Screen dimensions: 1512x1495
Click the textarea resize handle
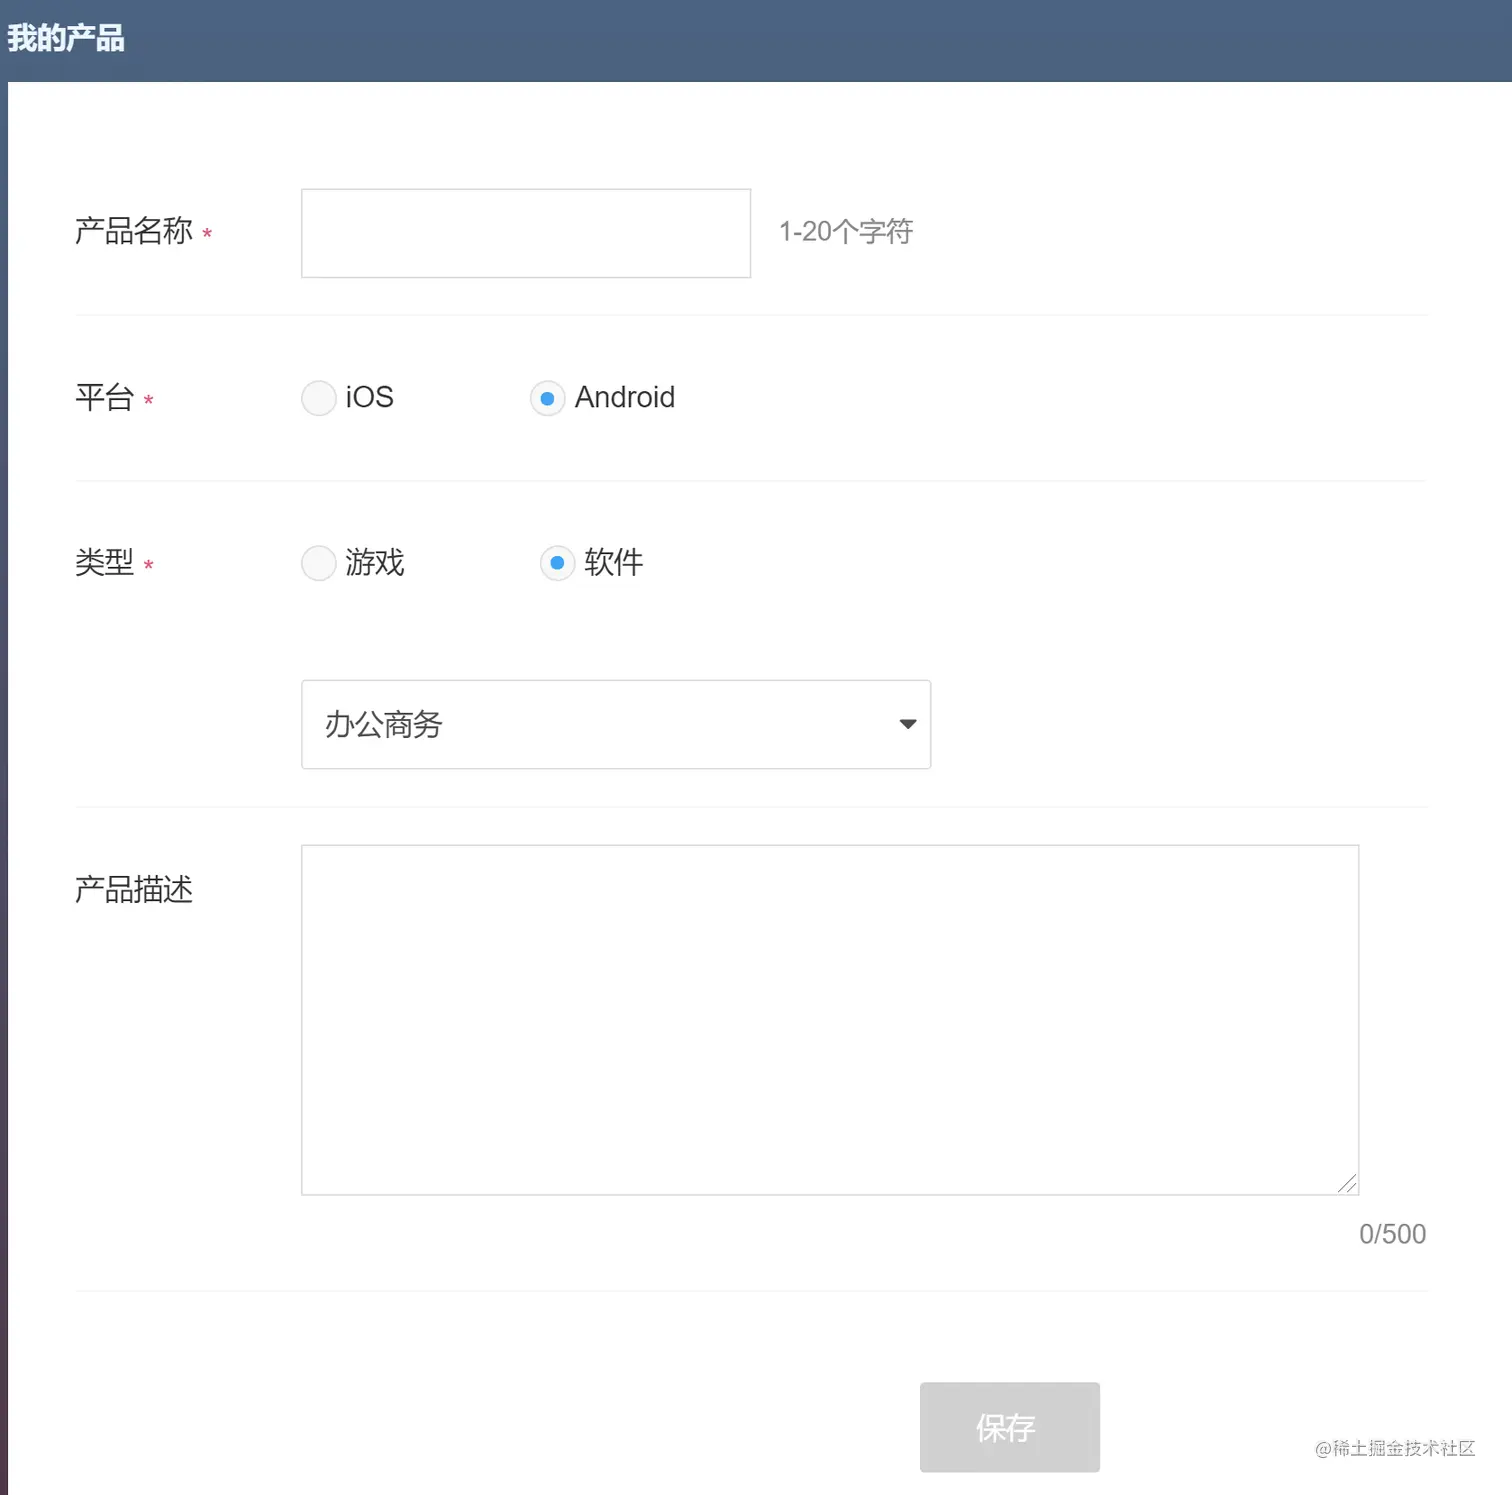click(1348, 1185)
